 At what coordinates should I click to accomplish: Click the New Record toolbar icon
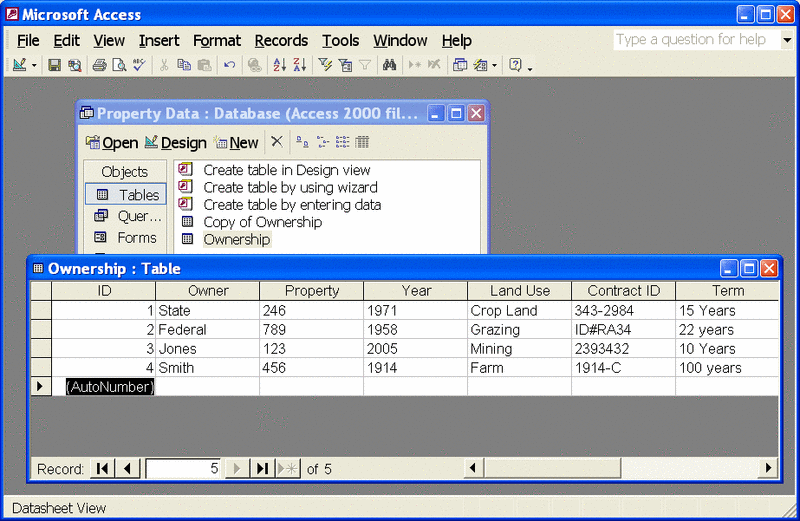click(414, 65)
